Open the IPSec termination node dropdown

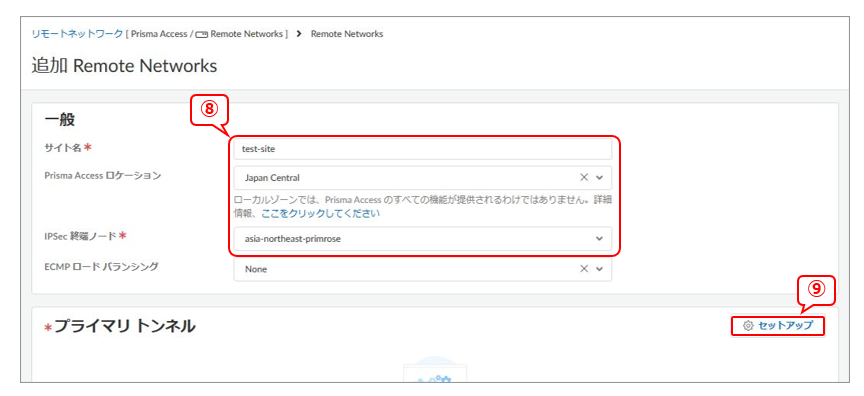[422, 239]
